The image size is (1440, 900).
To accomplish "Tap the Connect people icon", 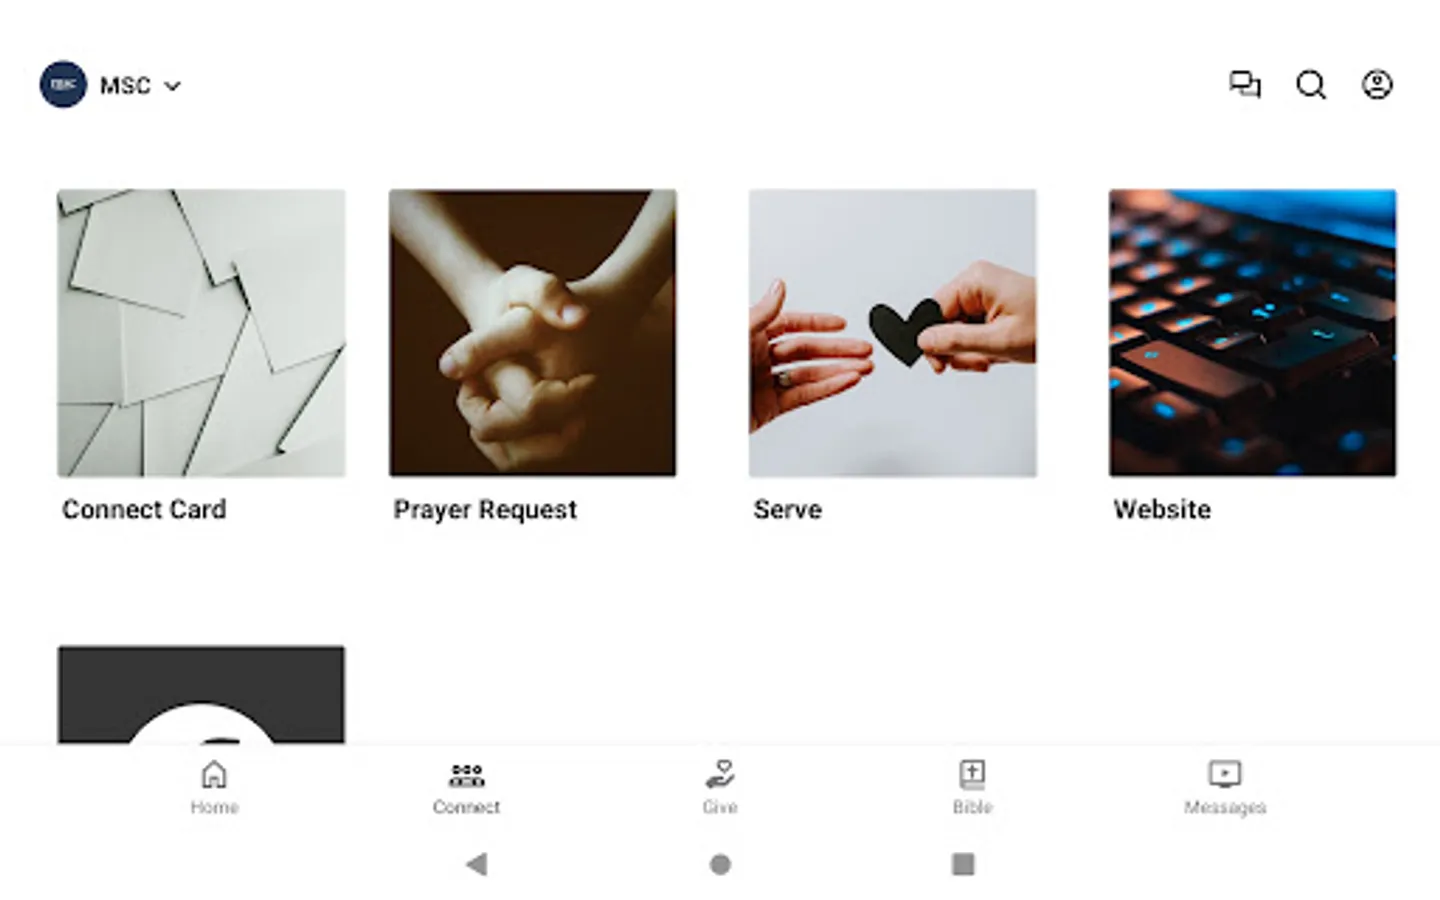I will coord(466,775).
